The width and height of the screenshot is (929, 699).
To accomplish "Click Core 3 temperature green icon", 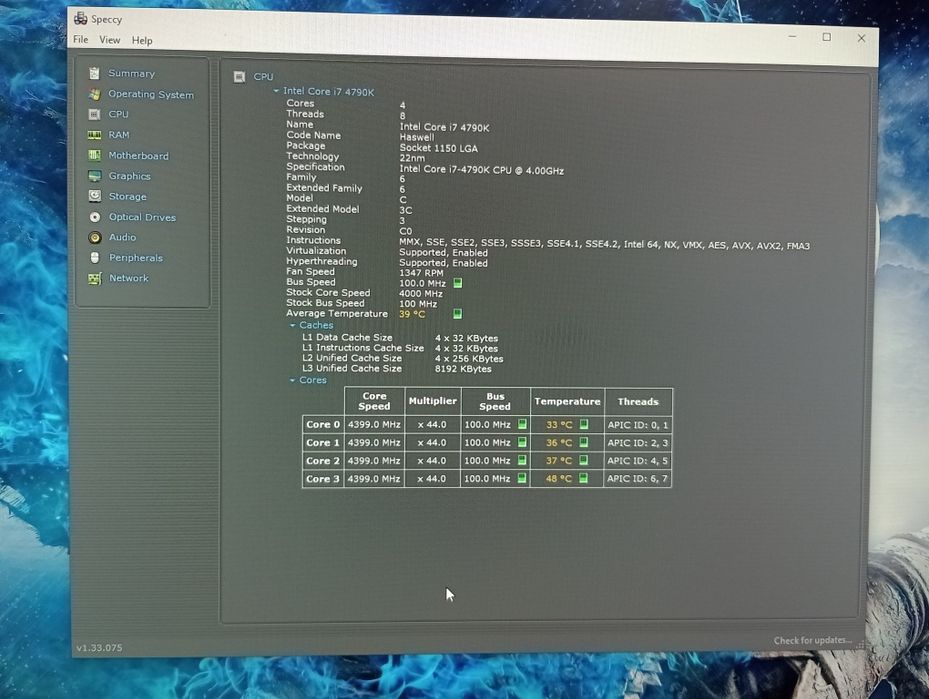I will coord(584,478).
